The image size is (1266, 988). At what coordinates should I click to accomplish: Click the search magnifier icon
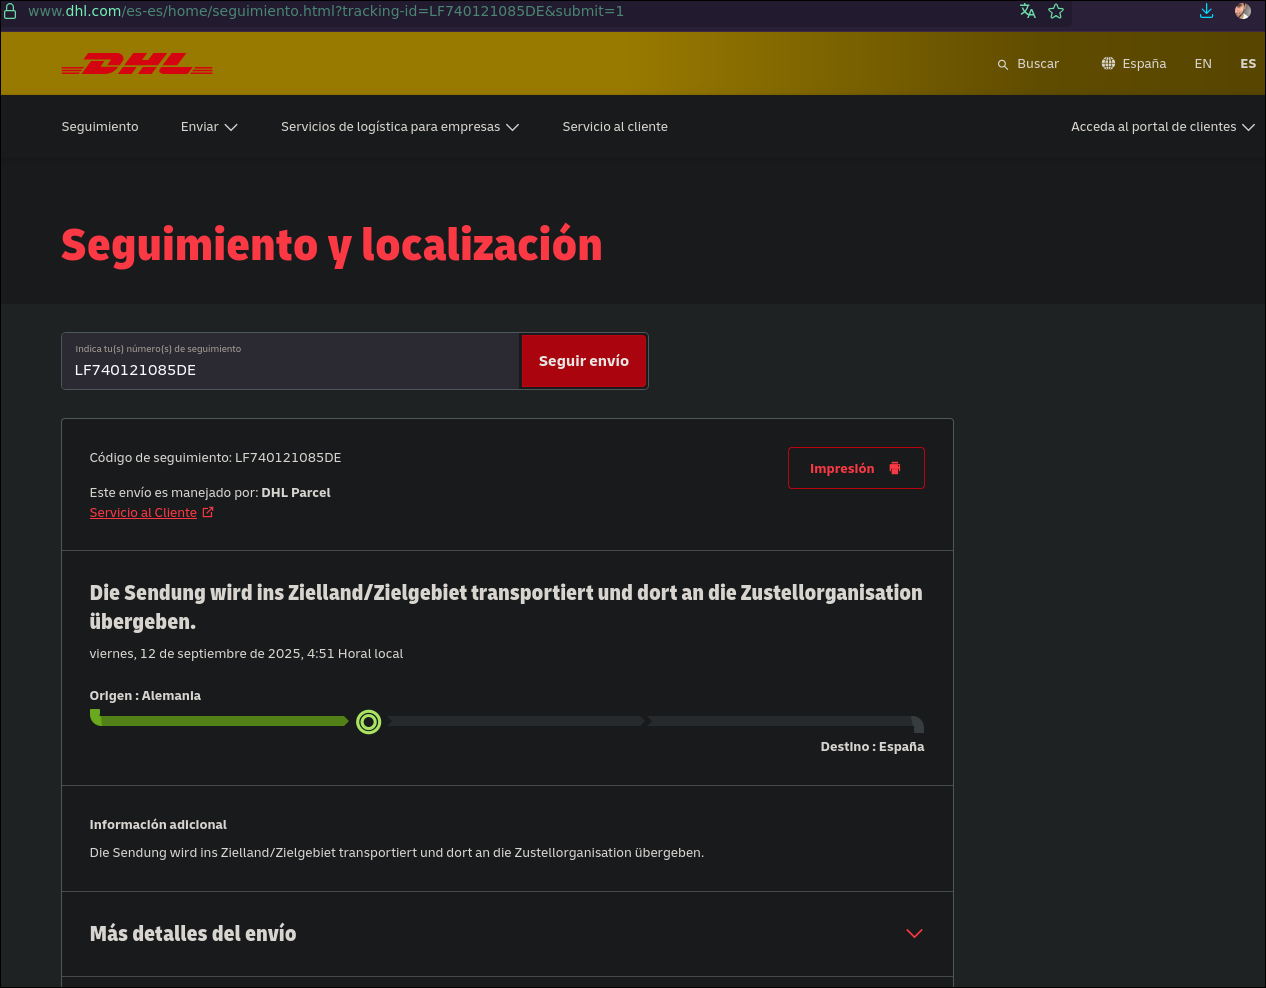[1003, 64]
